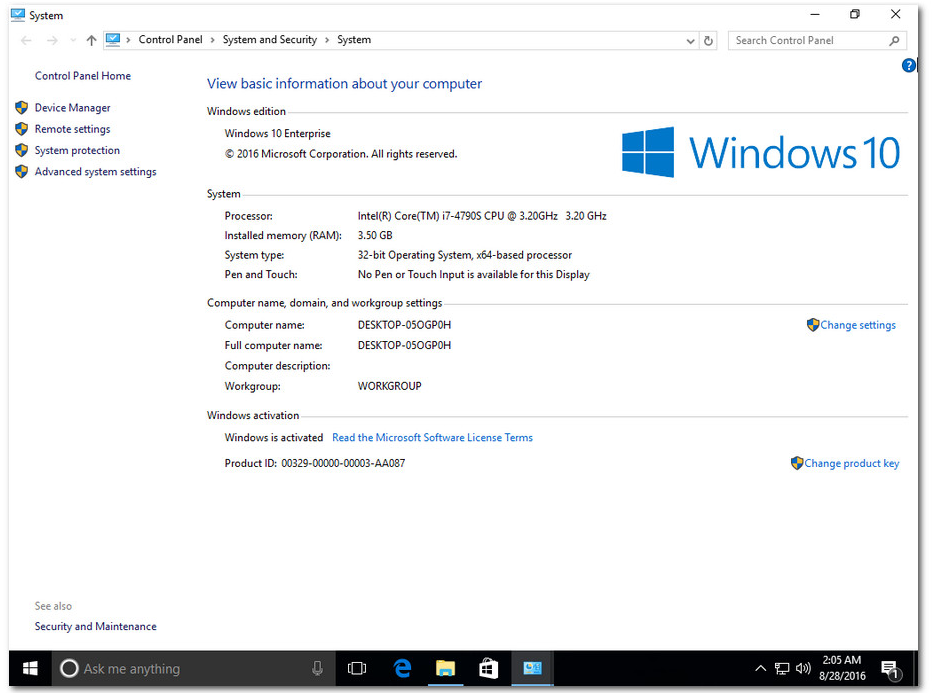Open Security and Maintenance link
The image size is (933, 693).
click(96, 626)
